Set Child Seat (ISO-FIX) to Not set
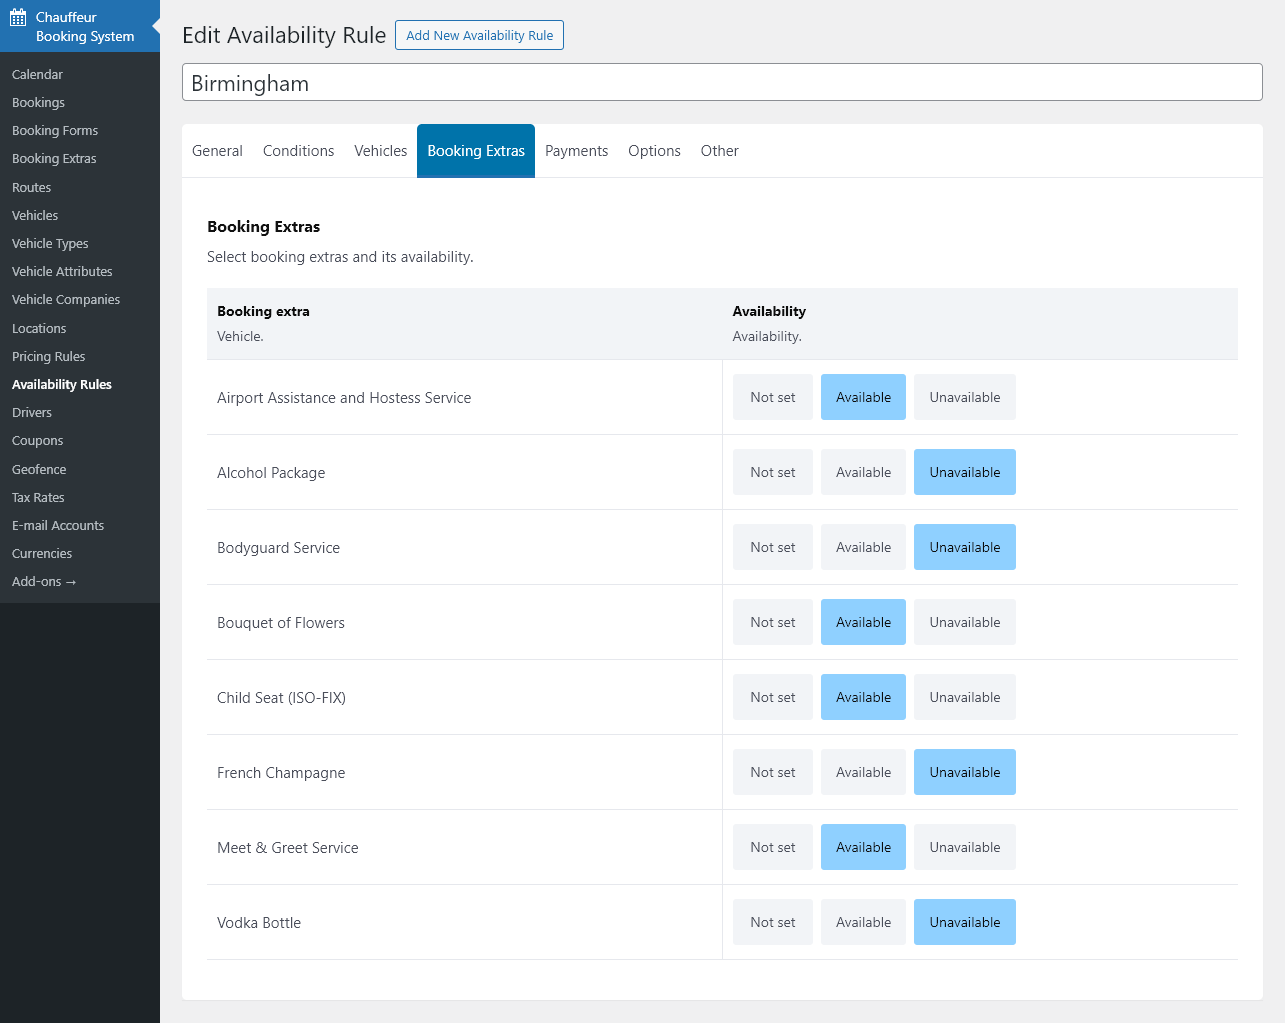The height and width of the screenshot is (1023, 1285). click(x=772, y=697)
